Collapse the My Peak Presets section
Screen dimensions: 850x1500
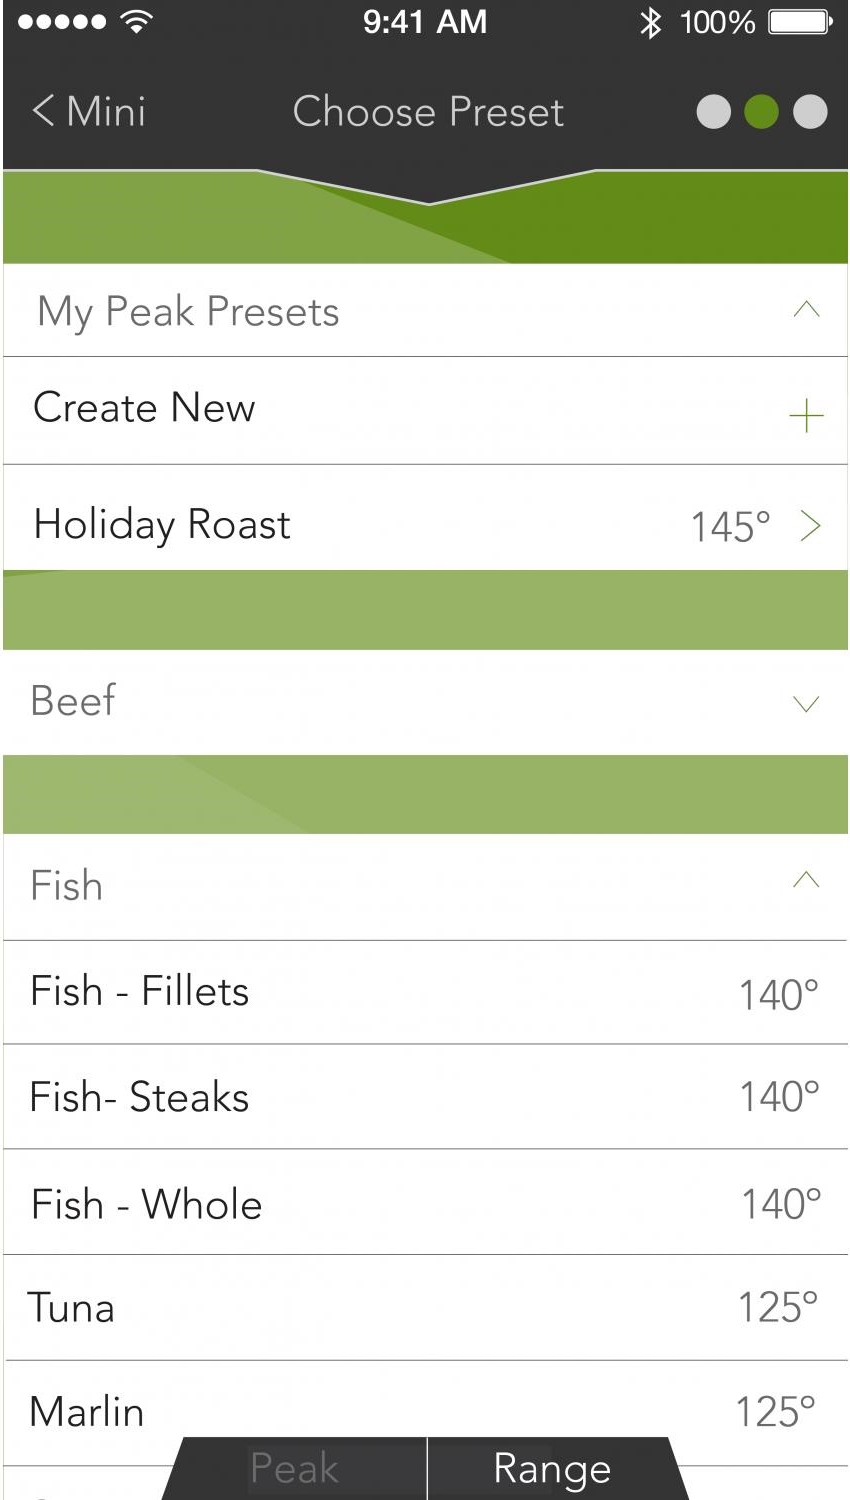point(806,310)
